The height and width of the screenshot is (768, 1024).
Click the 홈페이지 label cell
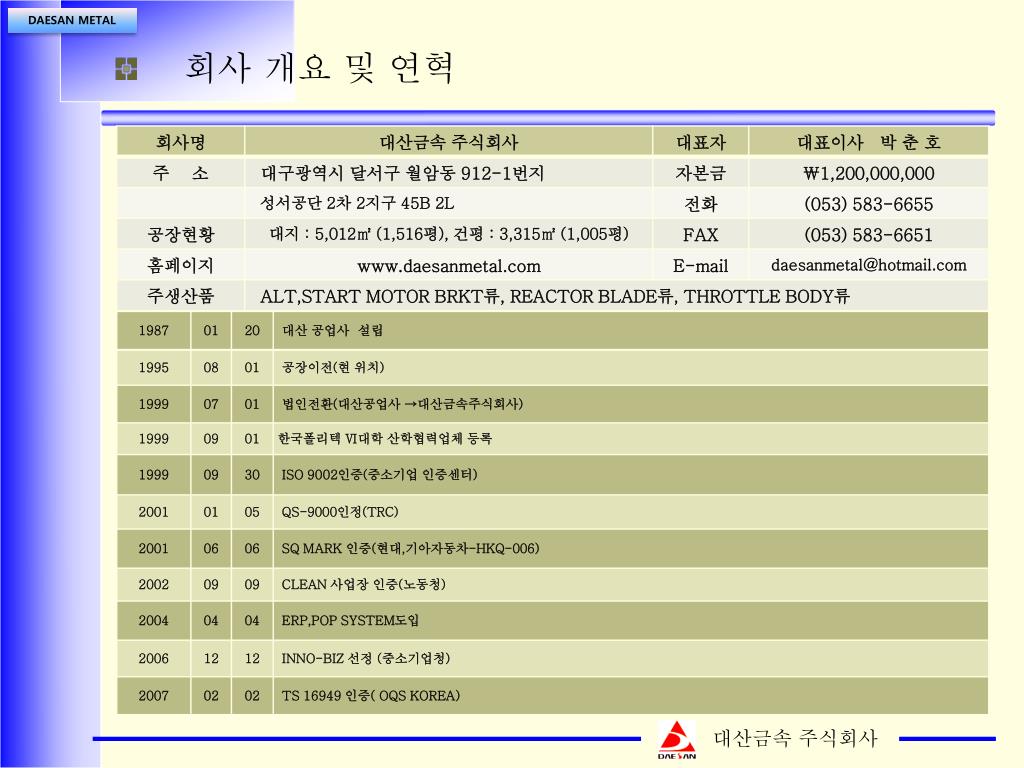(x=180, y=265)
